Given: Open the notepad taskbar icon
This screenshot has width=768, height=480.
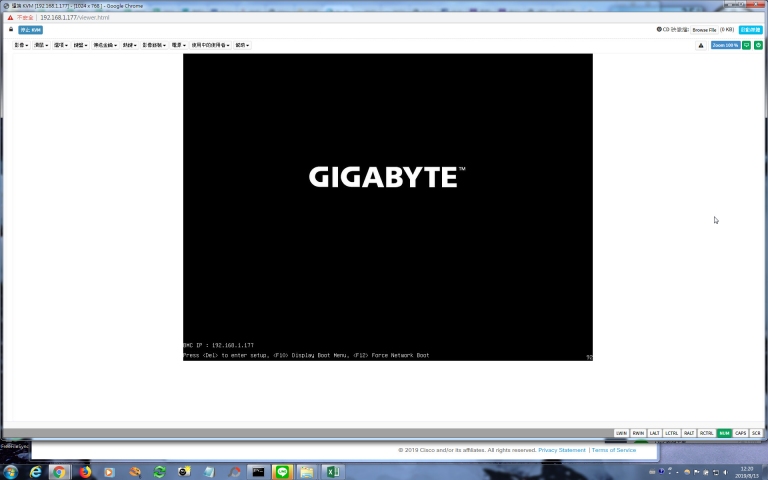Looking at the screenshot, I should [209, 472].
